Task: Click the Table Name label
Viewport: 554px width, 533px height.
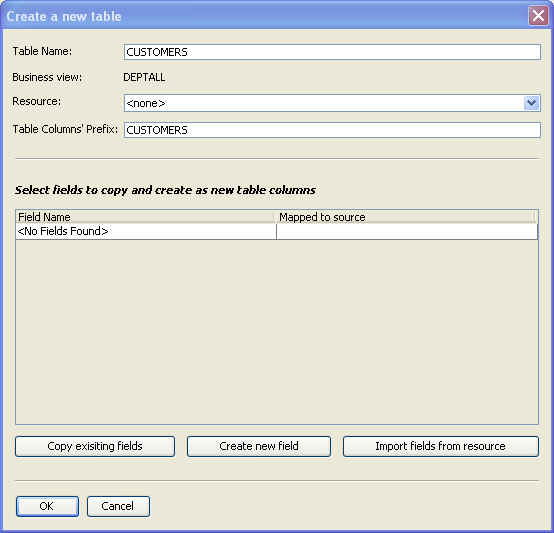Action: pyautogui.click(x=42, y=51)
